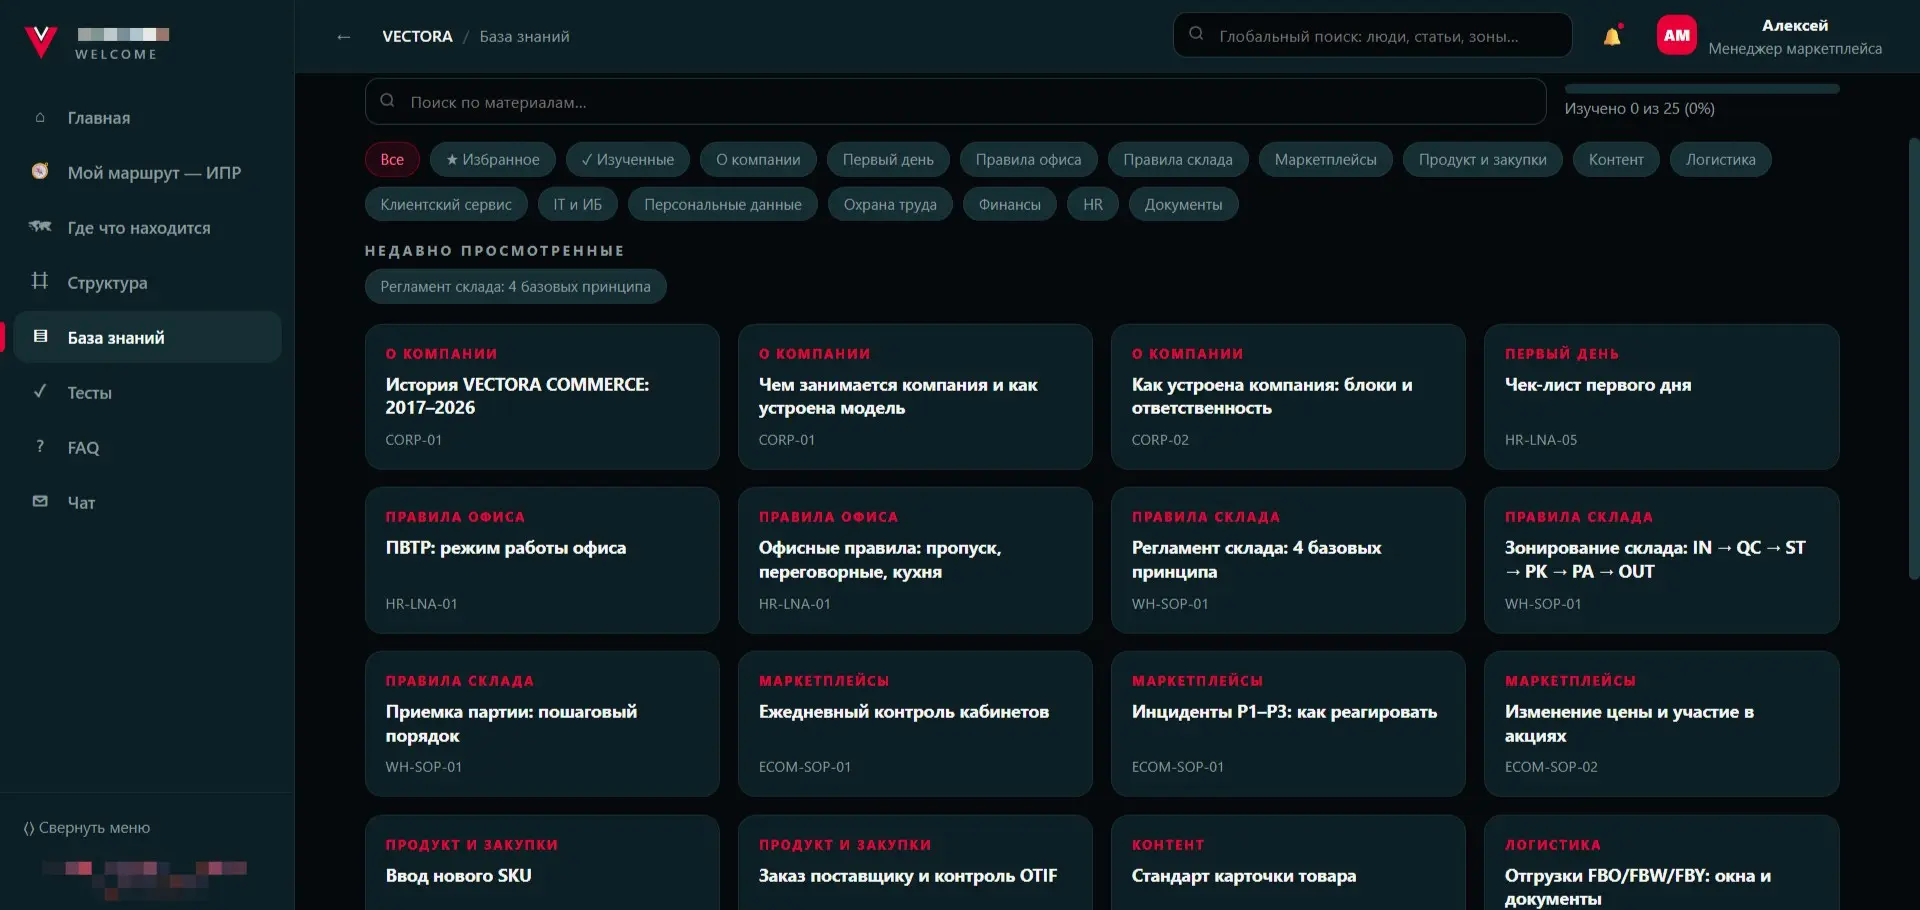1920x910 pixels.
Task: Filter by Клиентский сервис chip
Action: [x=446, y=204]
